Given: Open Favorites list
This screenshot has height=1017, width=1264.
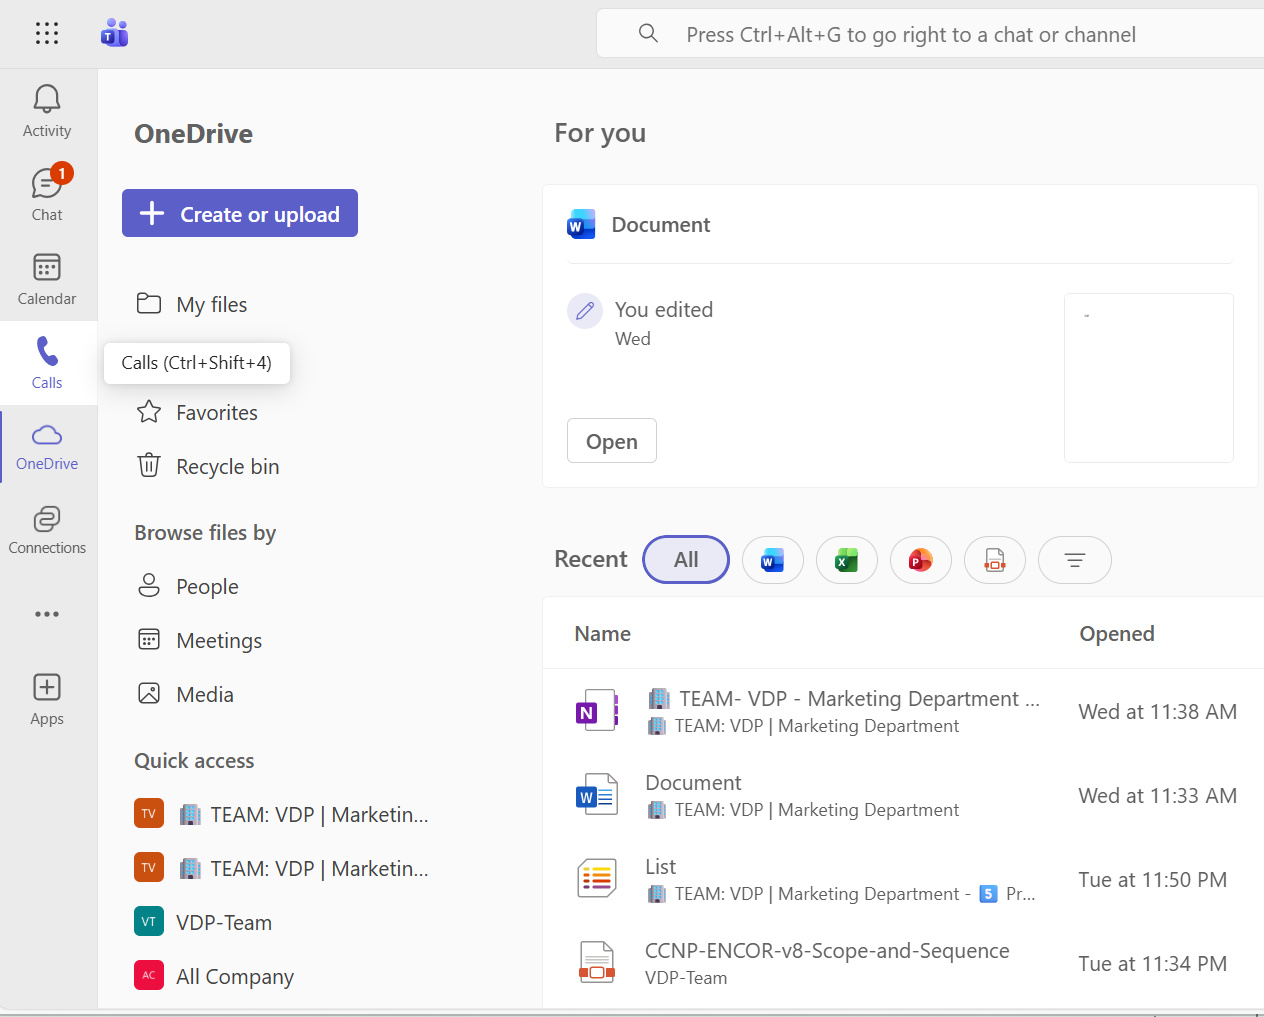Looking at the screenshot, I should tap(197, 412).
